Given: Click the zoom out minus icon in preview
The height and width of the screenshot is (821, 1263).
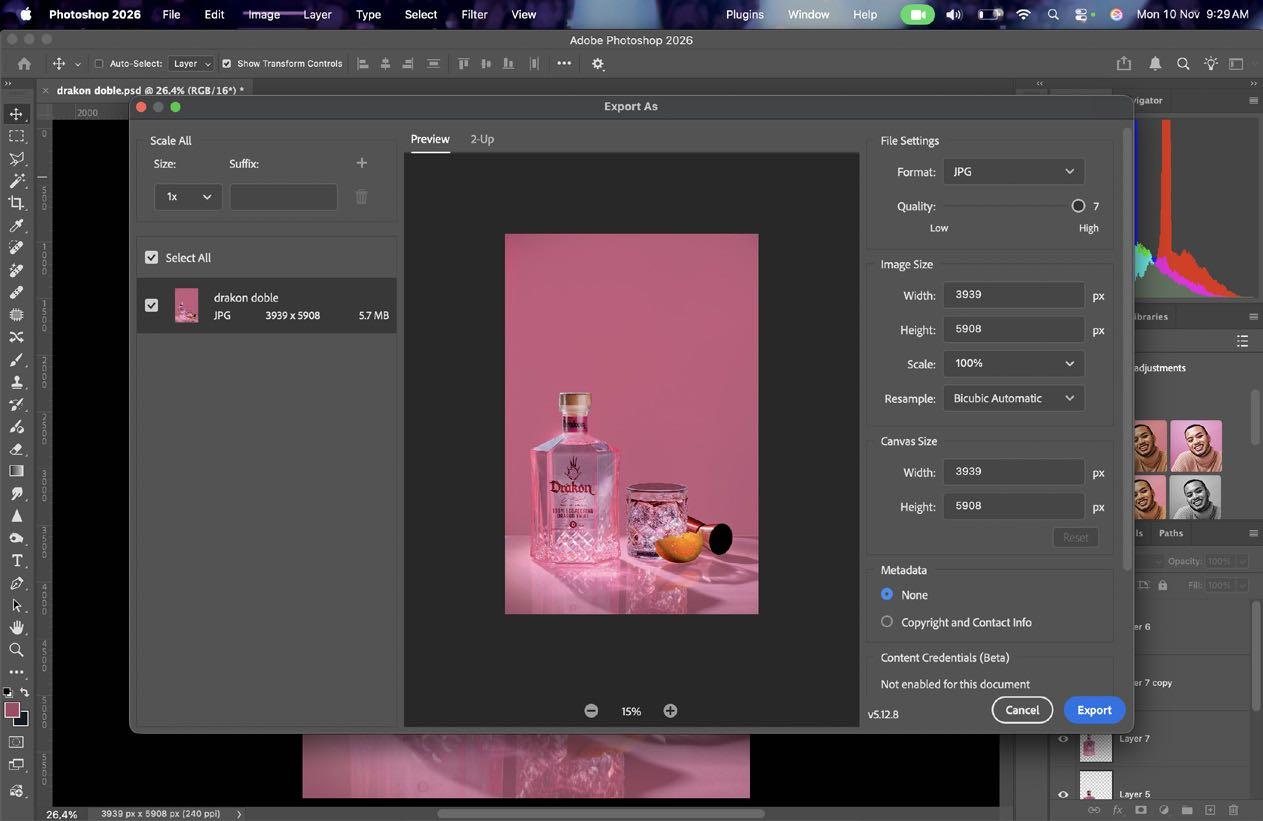Looking at the screenshot, I should pyautogui.click(x=591, y=711).
